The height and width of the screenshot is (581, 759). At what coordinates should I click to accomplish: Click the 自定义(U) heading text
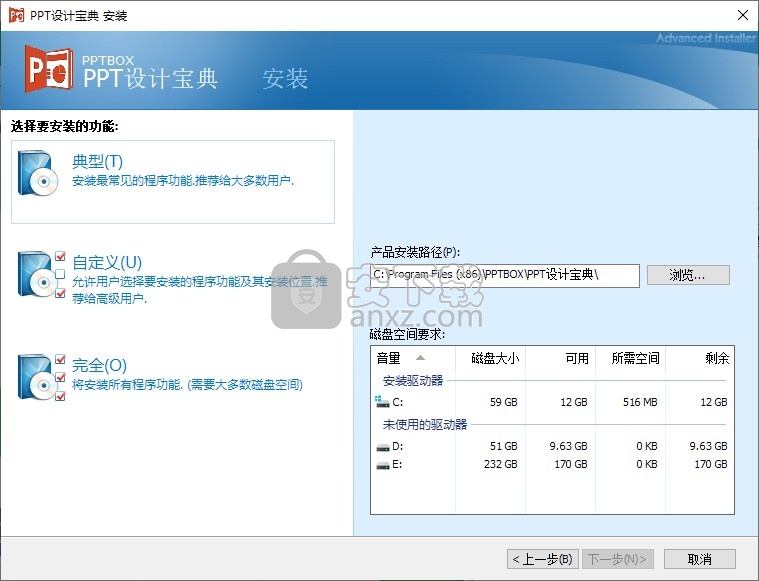click(107, 262)
